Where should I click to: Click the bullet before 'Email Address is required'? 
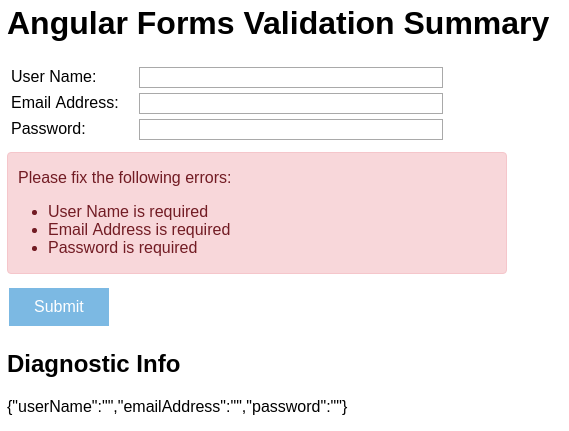pos(35,231)
